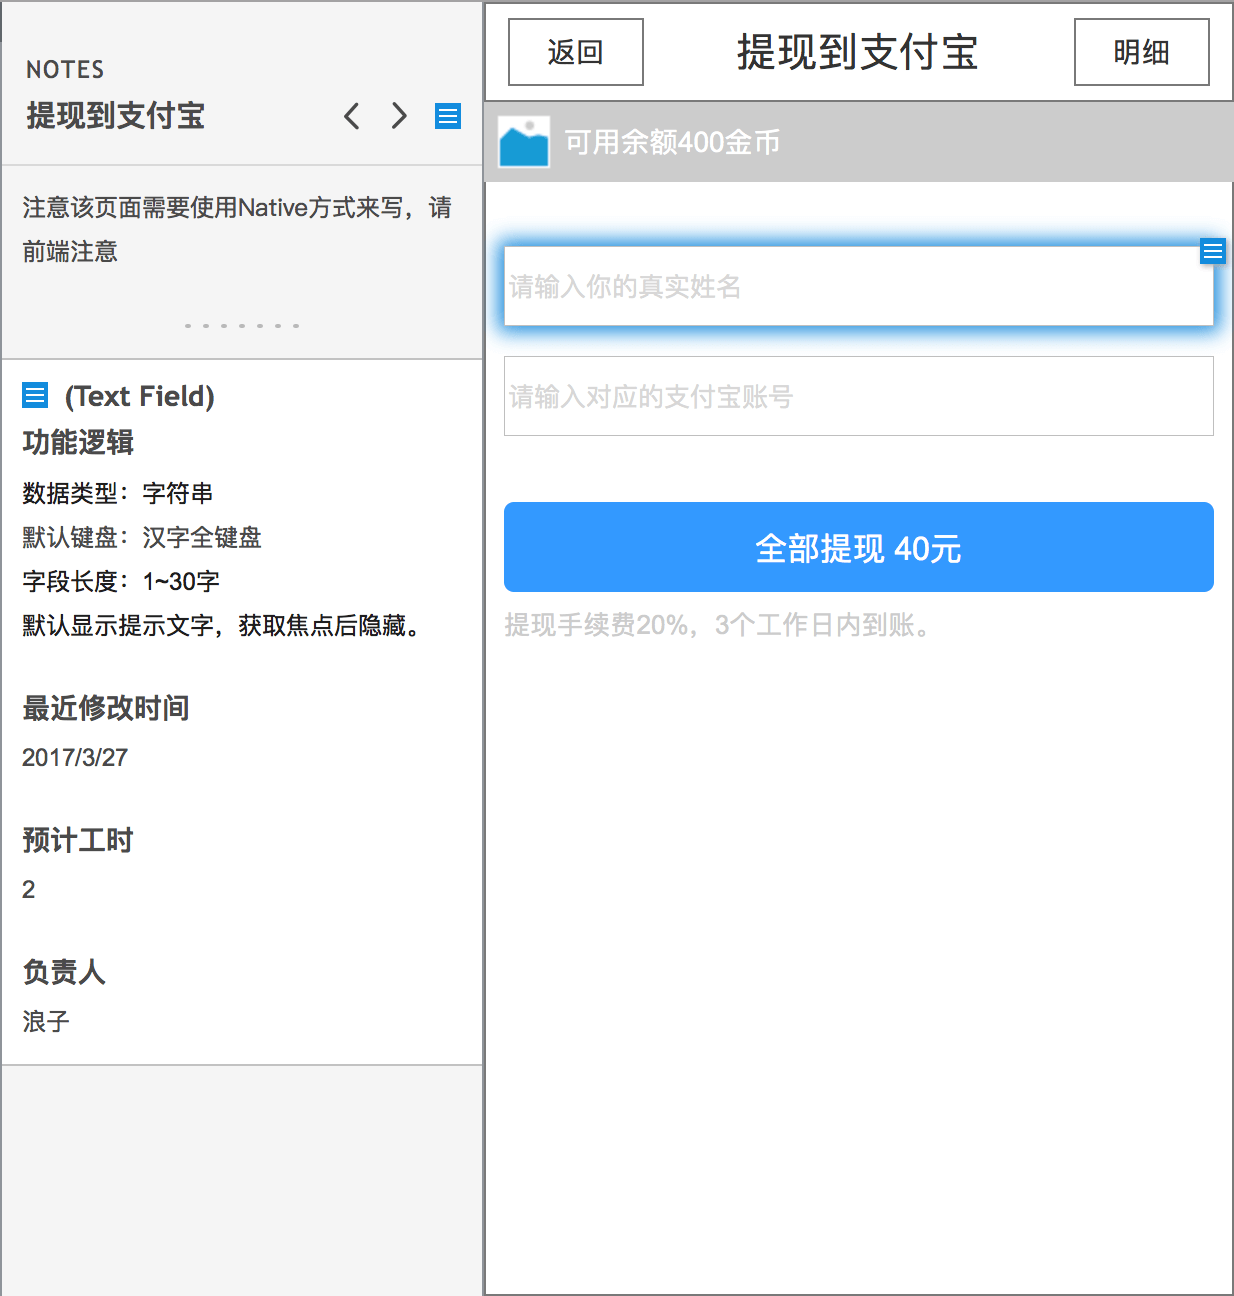Viewport: 1234px width, 1296px height.
Task: Click the dotted resize handle below the page notes
Action: tap(242, 326)
